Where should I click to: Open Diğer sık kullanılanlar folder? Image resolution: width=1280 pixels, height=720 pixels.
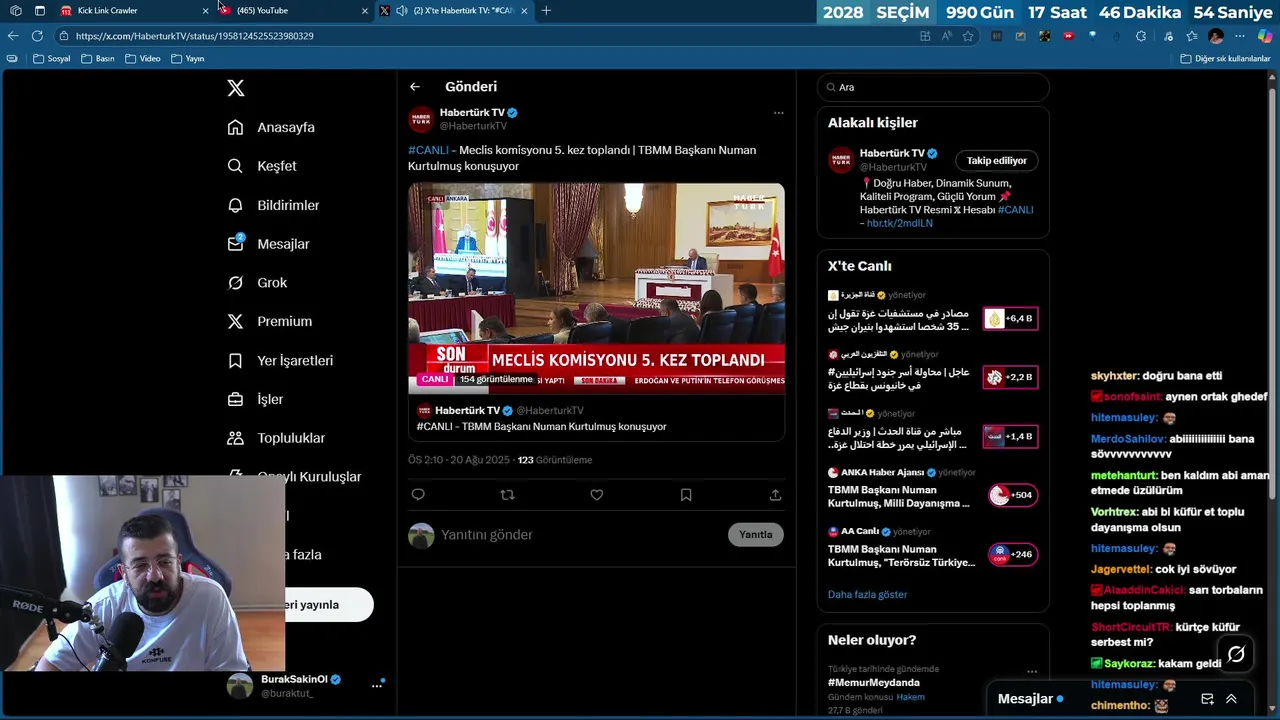(x=1225, y=59)
